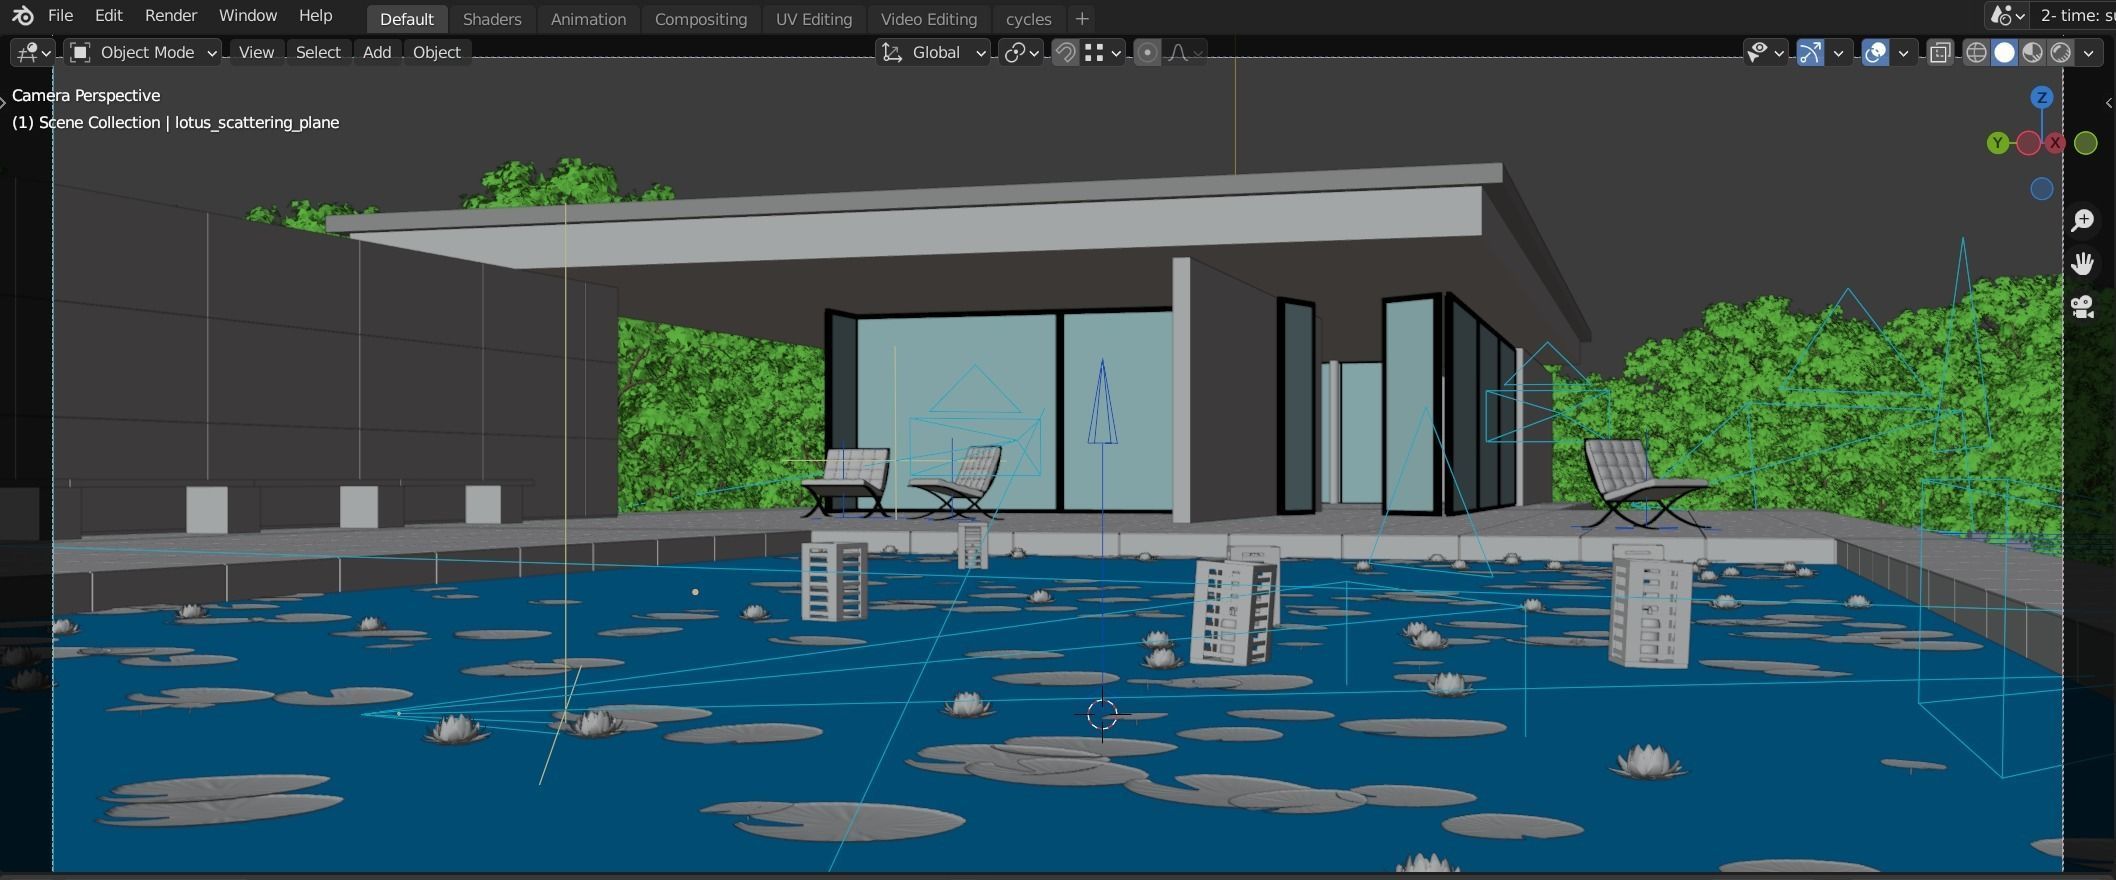Image resolution: width=2116 pixels, height=880 pixels.
Task: Click 'lotus_scattering_plane' collection text
Action: tap(257, 122)
